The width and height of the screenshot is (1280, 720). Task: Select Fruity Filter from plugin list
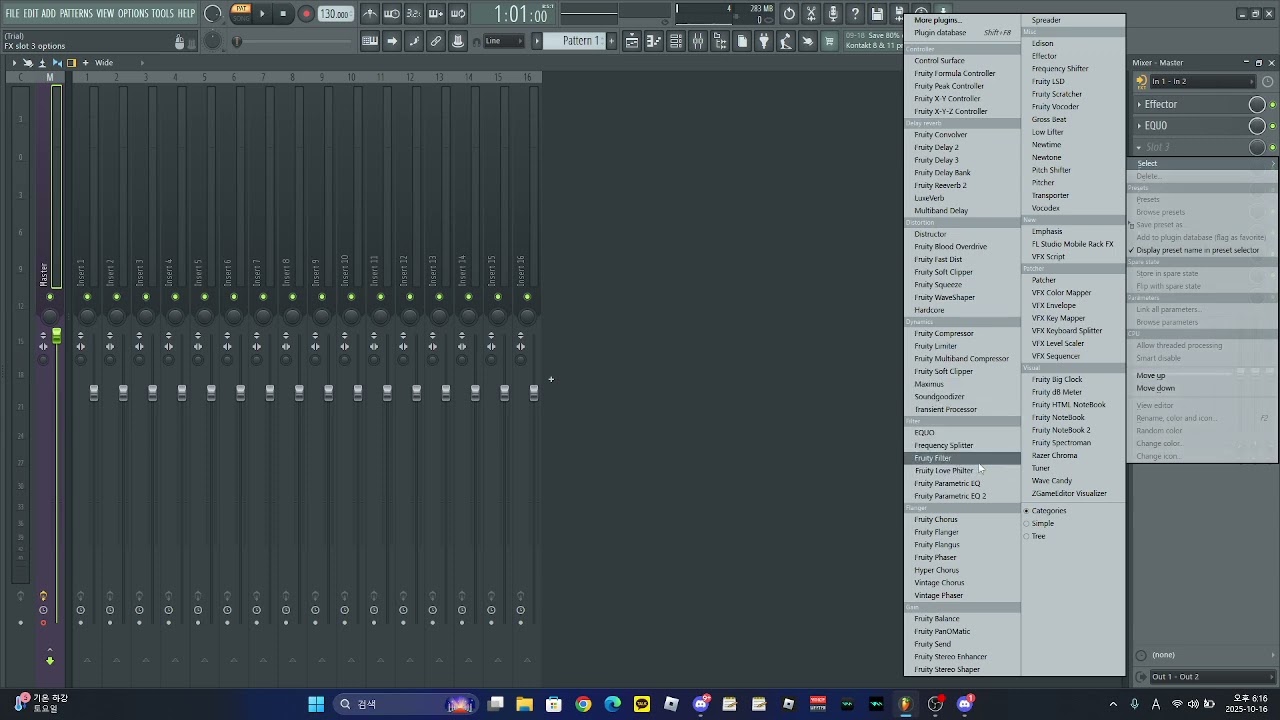point(962,458)
